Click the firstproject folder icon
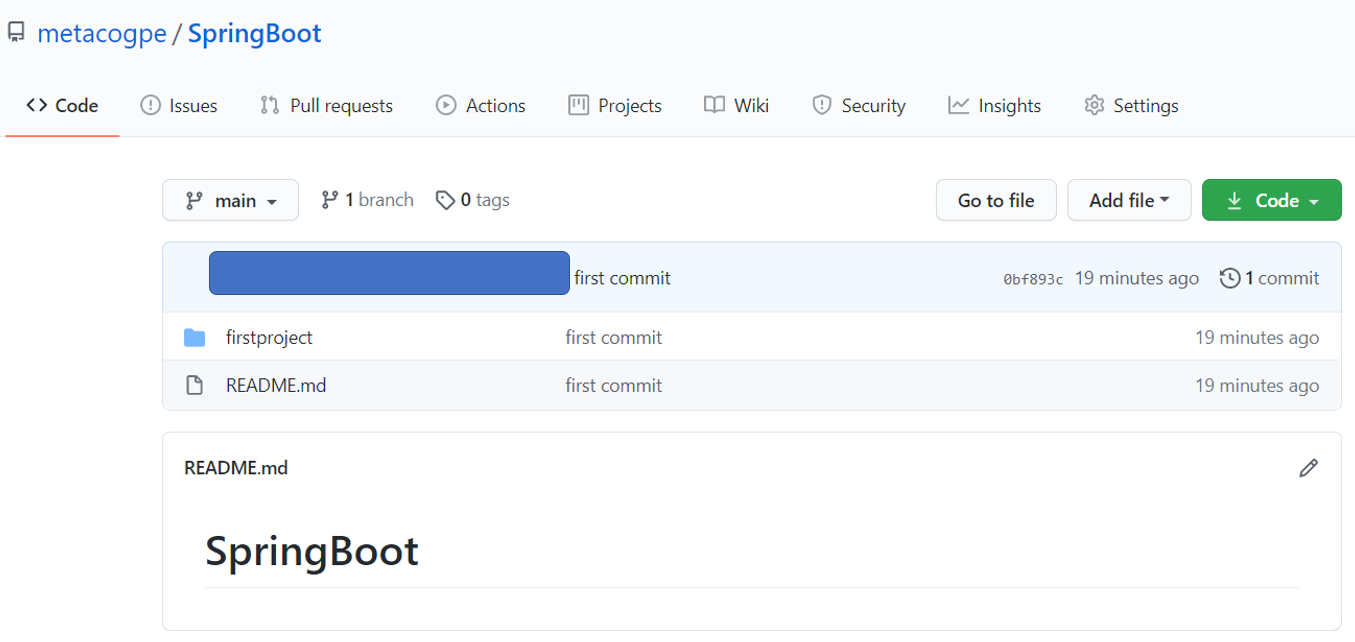This screenshot has height=642, width=1355. (x=195, y=338)
